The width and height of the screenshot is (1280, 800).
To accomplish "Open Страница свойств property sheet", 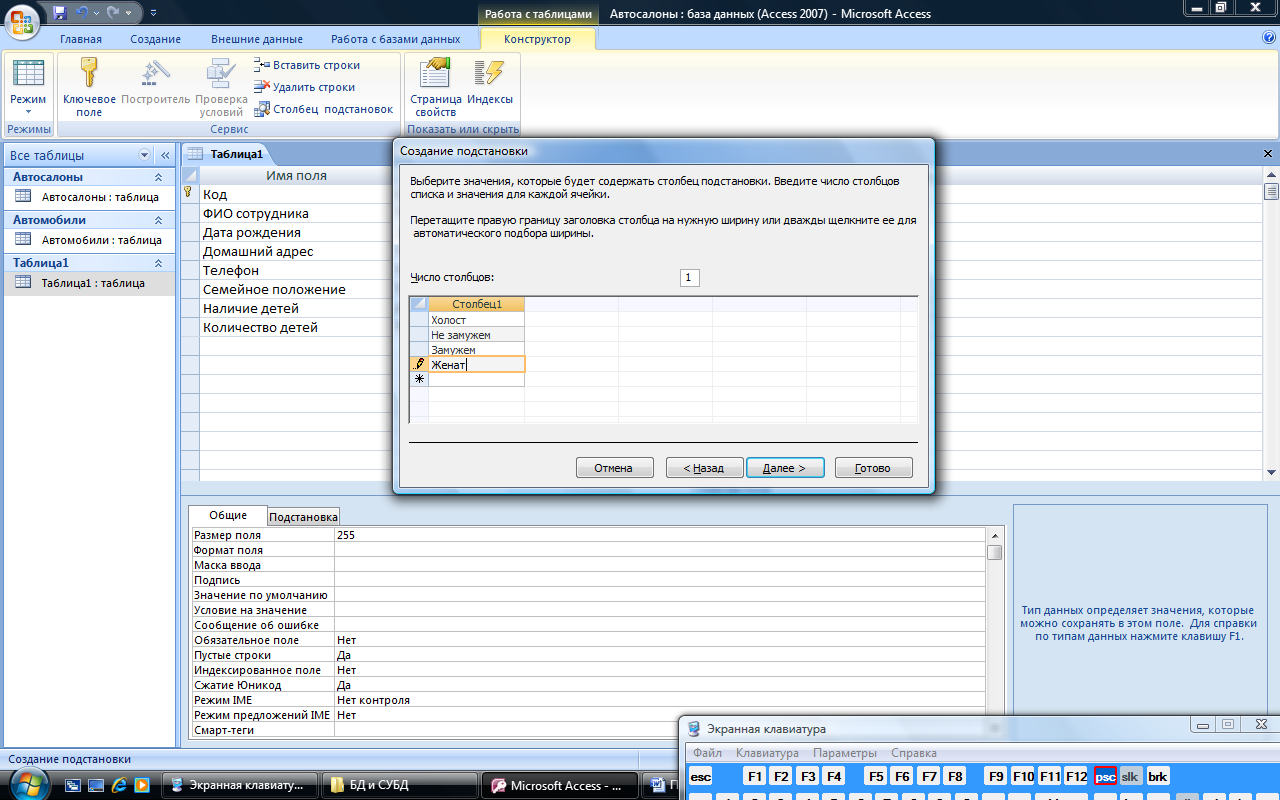I will [435, 88].
